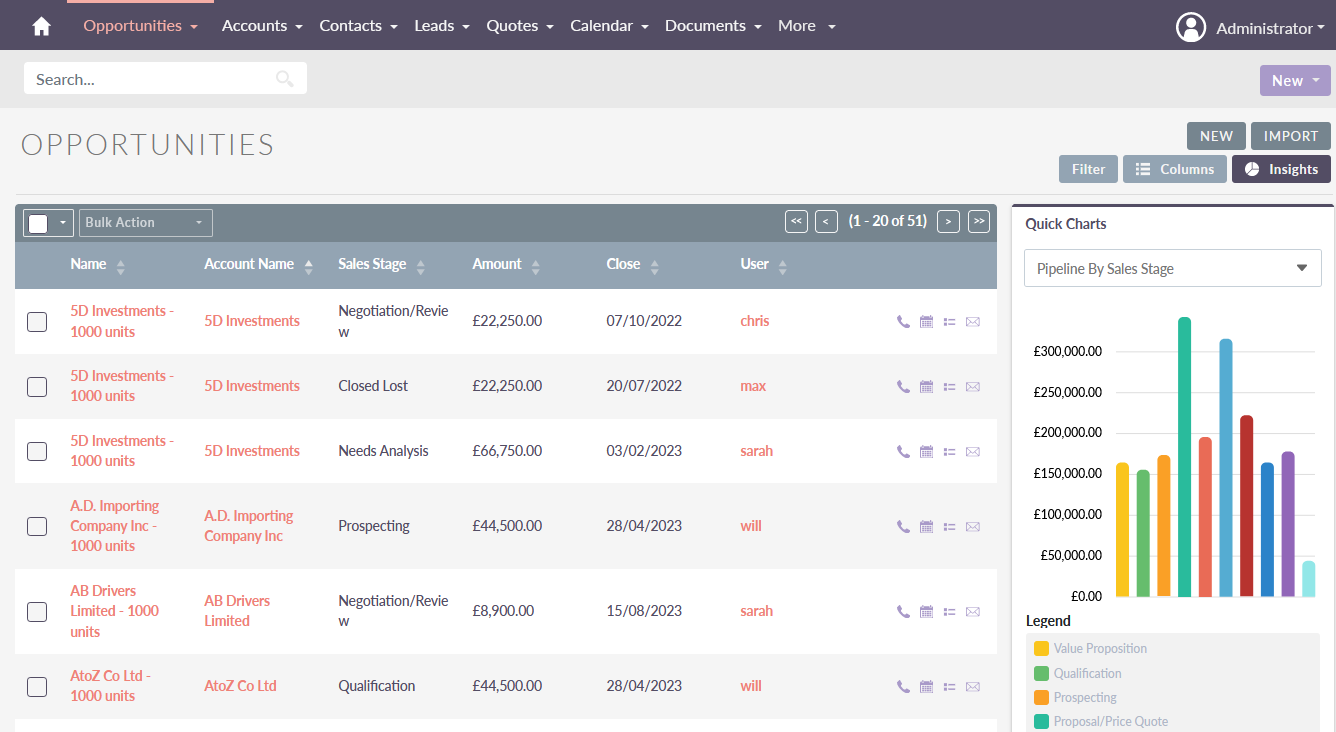Log a call on the Closed Lost row
The image size is (1336, 732).
[x=903, y=387]
